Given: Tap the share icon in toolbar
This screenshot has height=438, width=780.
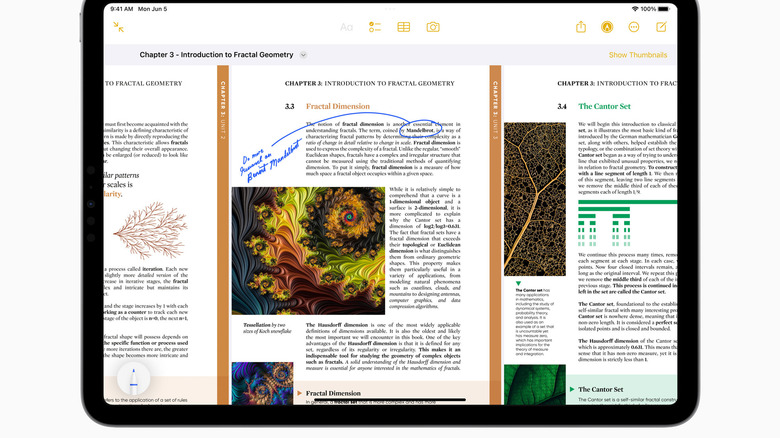Looking at the screenshot, I should [x=581, y=28].
